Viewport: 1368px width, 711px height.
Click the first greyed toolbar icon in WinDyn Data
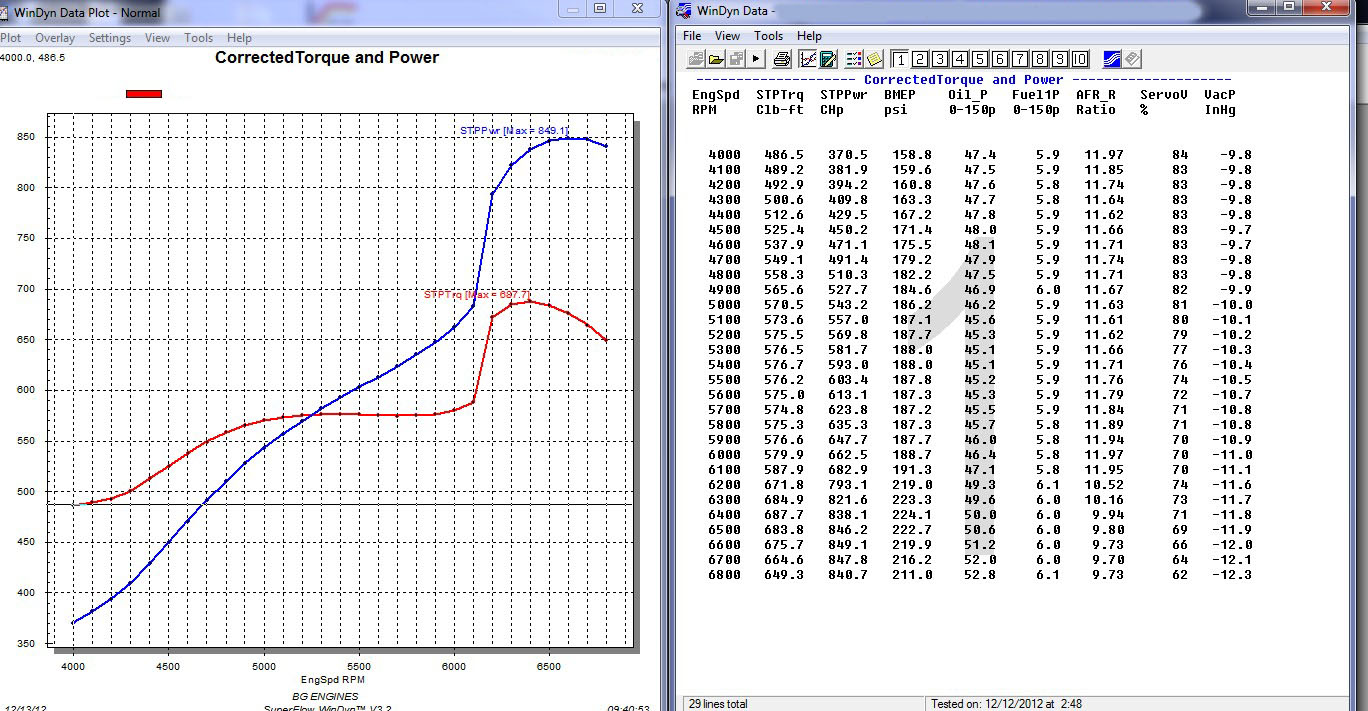point(696,59)
